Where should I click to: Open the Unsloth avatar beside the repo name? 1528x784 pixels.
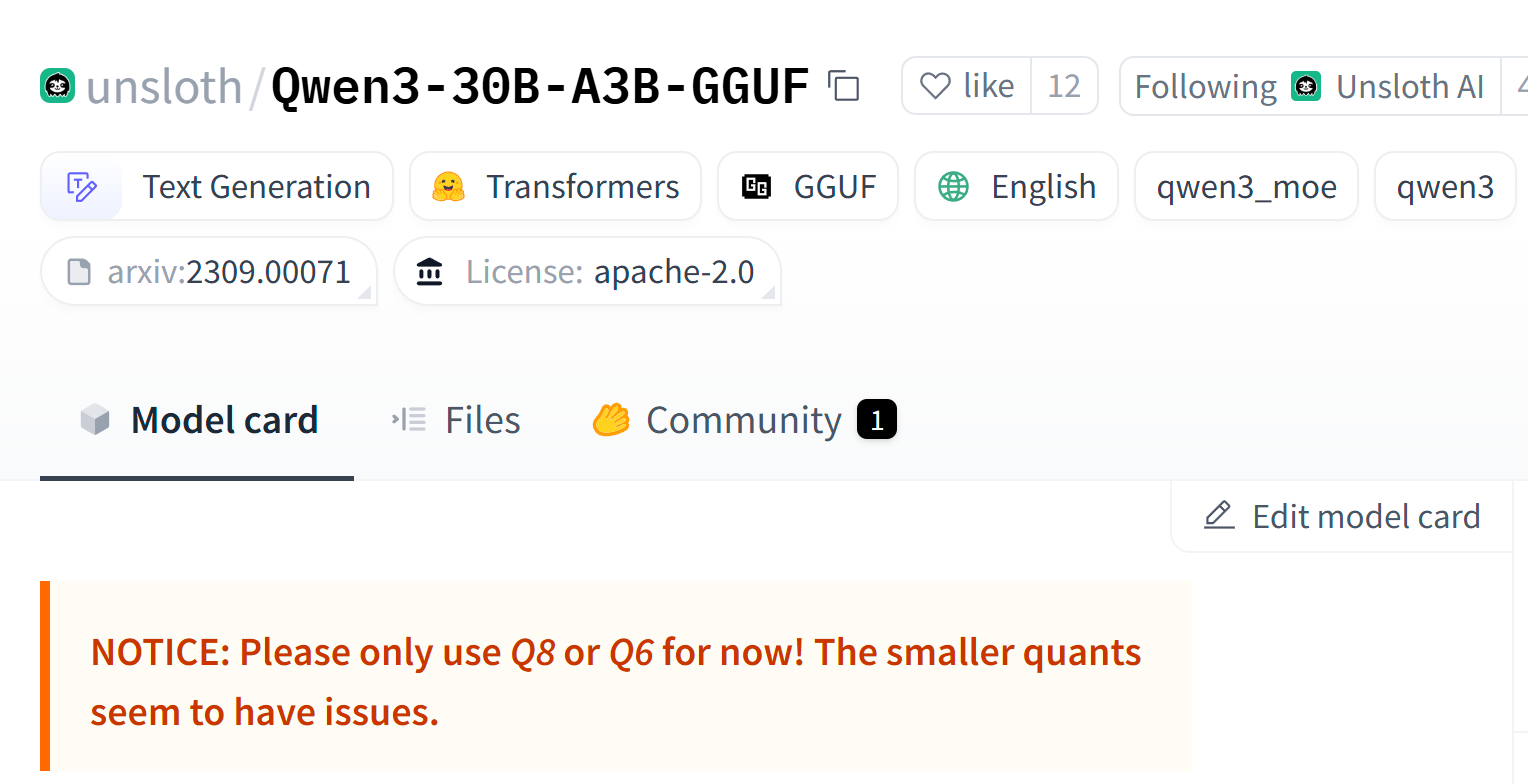tap(58, 86)
